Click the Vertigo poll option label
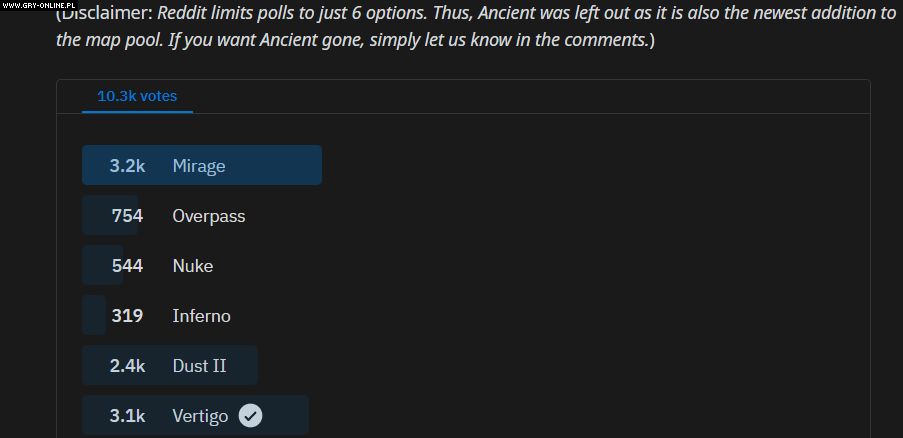 click(x=200, y=416)
